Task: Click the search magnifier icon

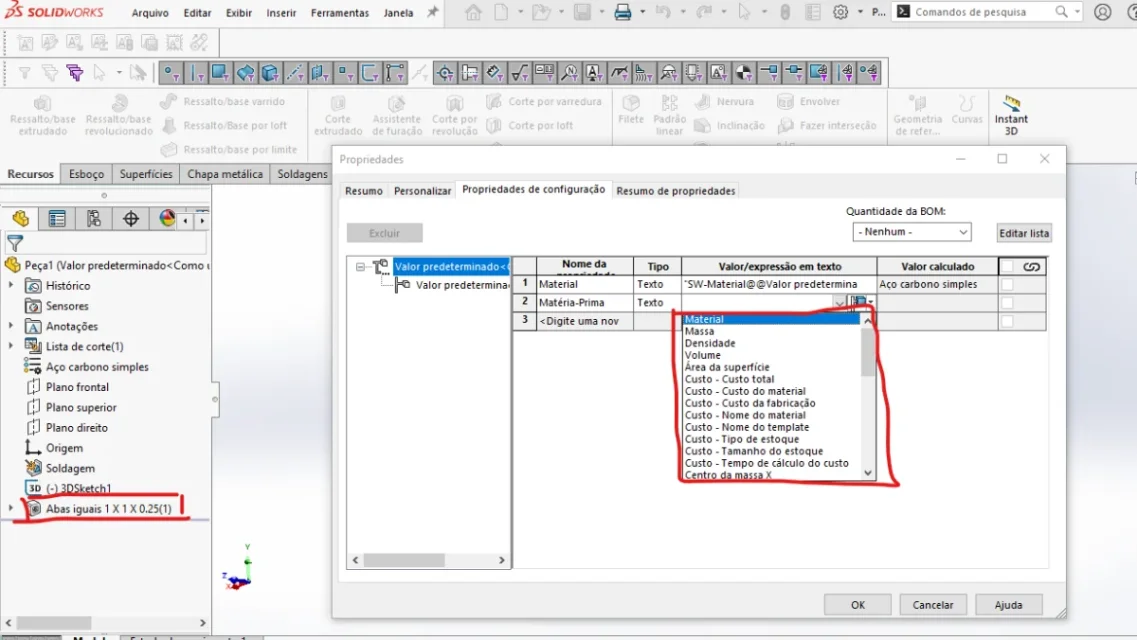Action: tap(1061, 12)
